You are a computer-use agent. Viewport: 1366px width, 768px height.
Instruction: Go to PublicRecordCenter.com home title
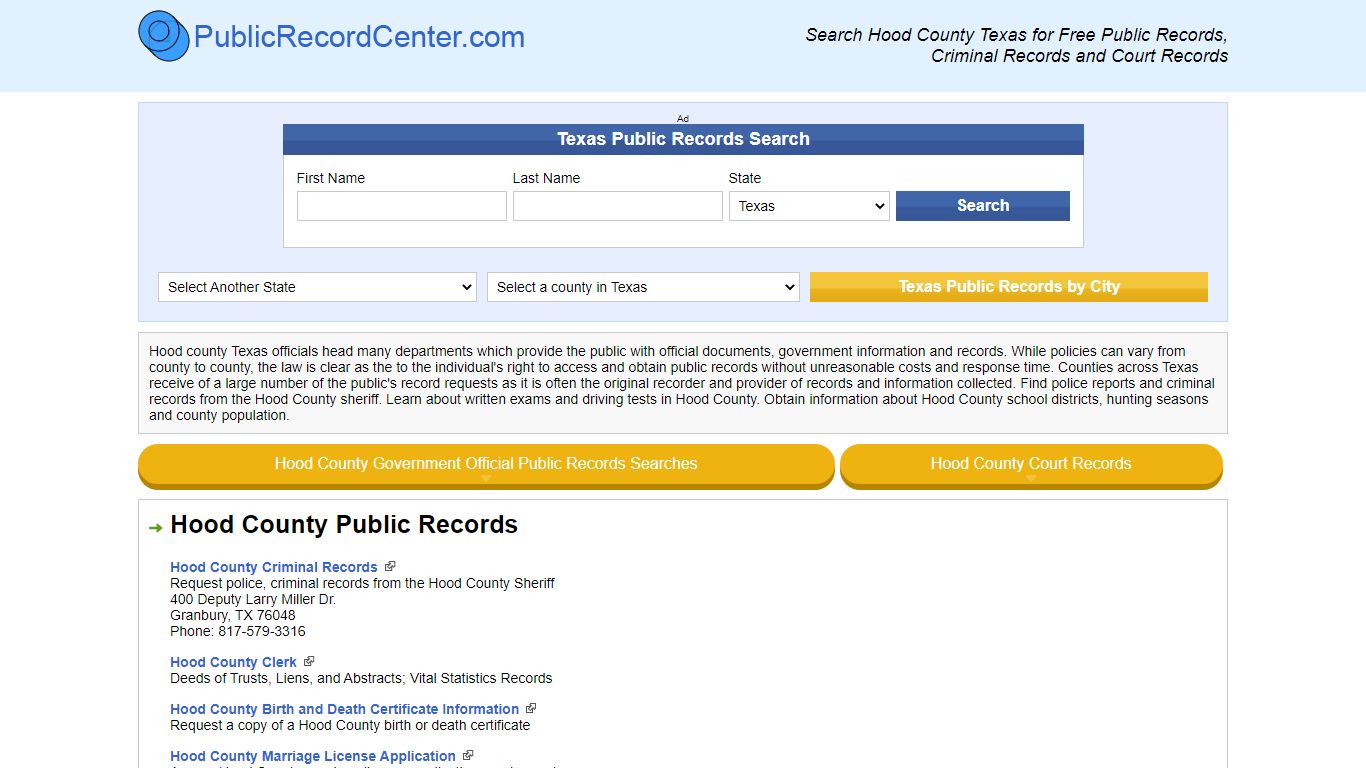(359, 37)
